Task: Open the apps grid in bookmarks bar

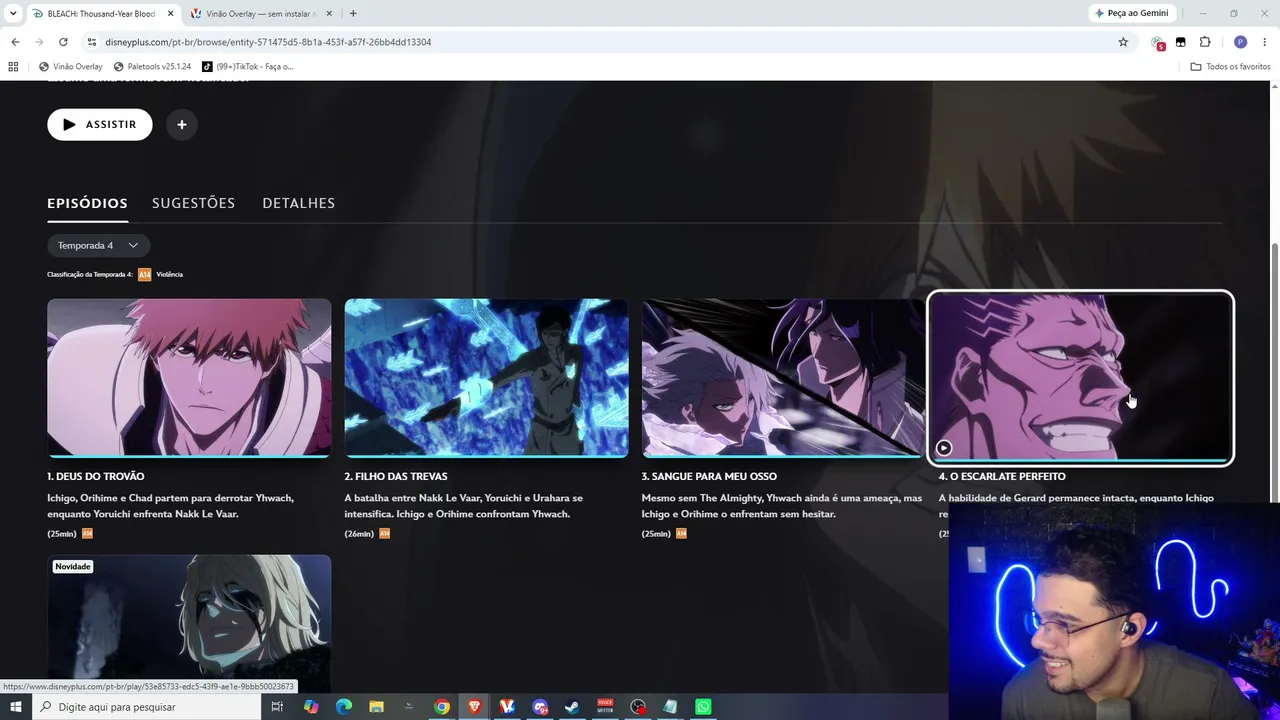Action: 13,67
